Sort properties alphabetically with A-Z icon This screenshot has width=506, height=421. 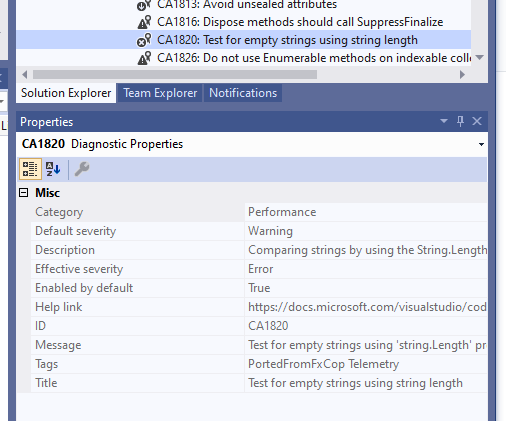(53, 169)
